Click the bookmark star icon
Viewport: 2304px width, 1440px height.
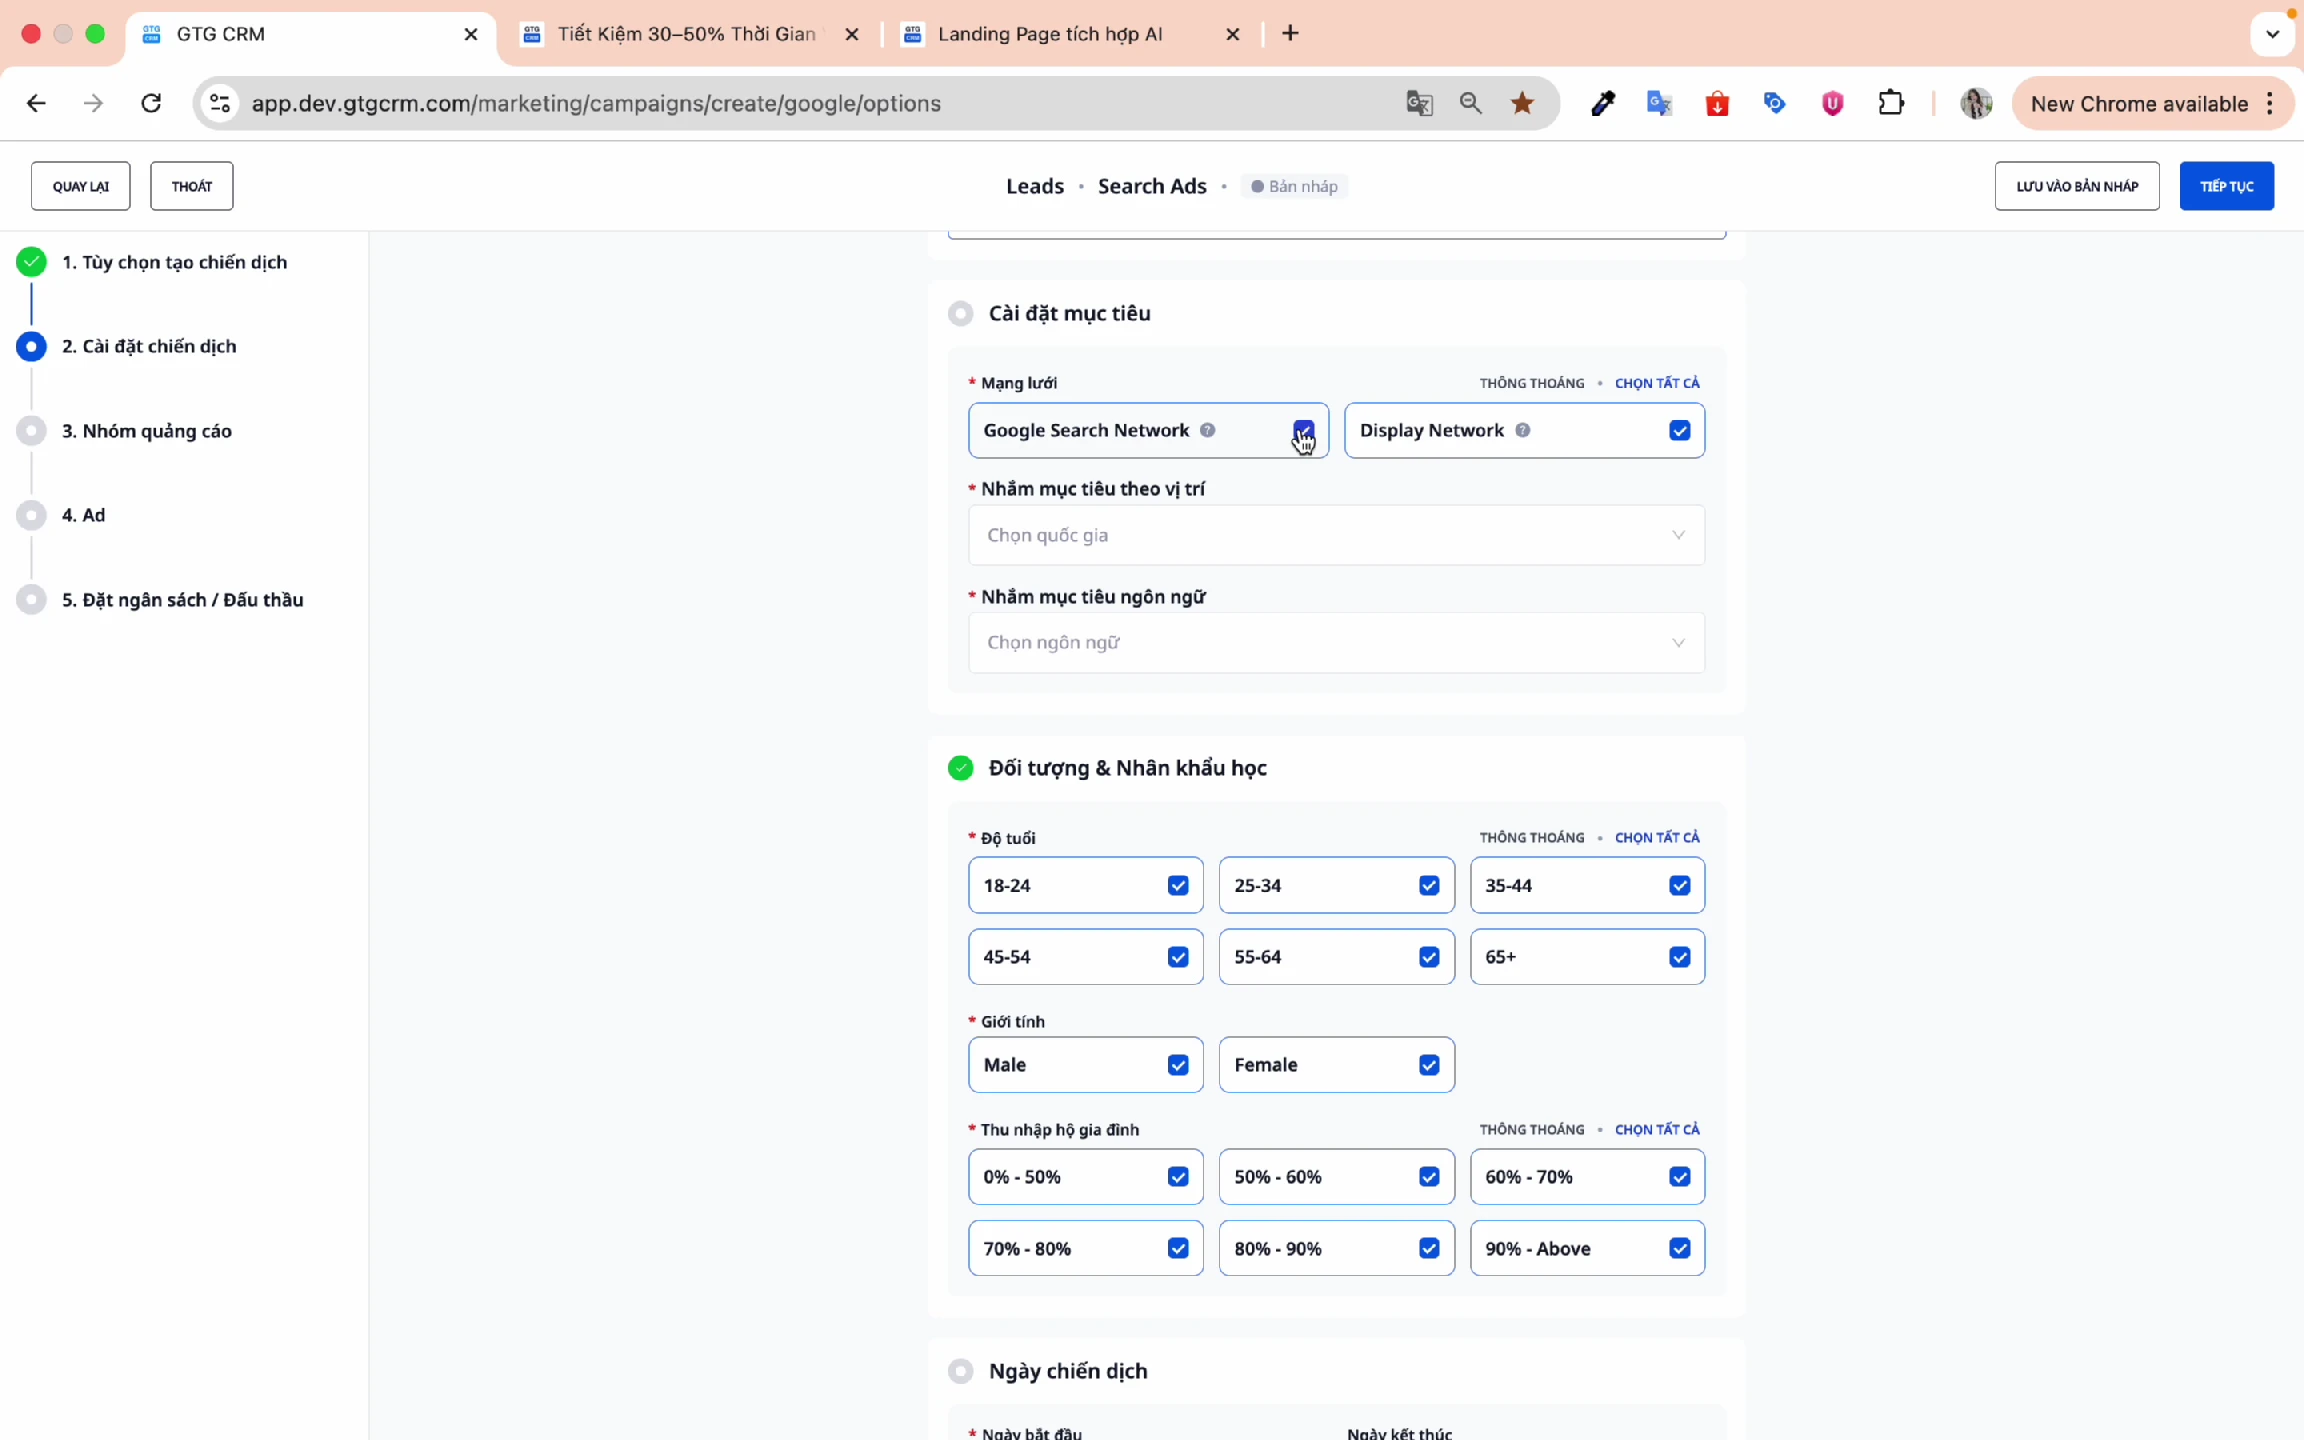(1522, 103)
